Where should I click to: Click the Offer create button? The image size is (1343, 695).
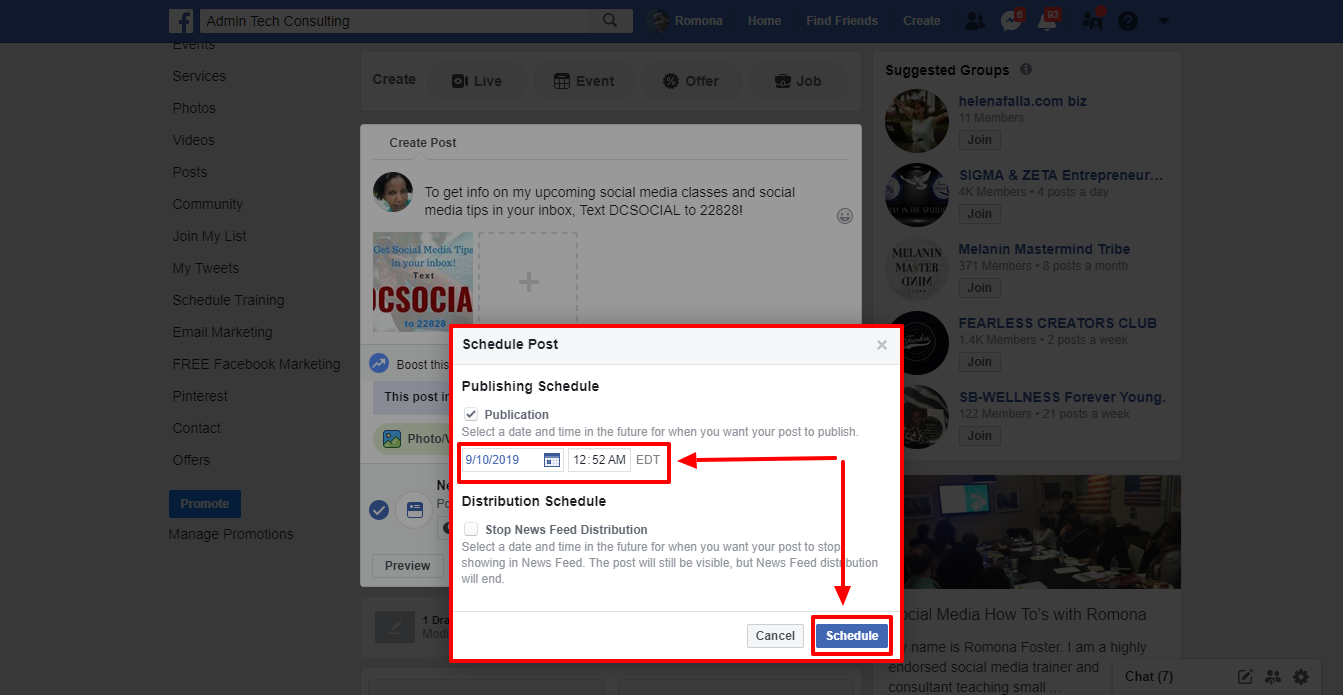pyautogui.click(x=689, y=81)
